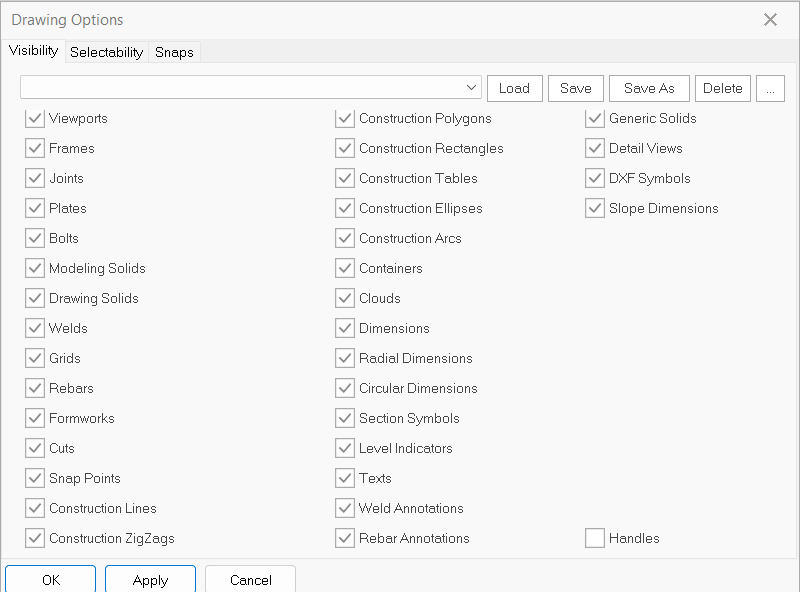
Task: Disable Construction Lines visibility
Action: point(35,508)
